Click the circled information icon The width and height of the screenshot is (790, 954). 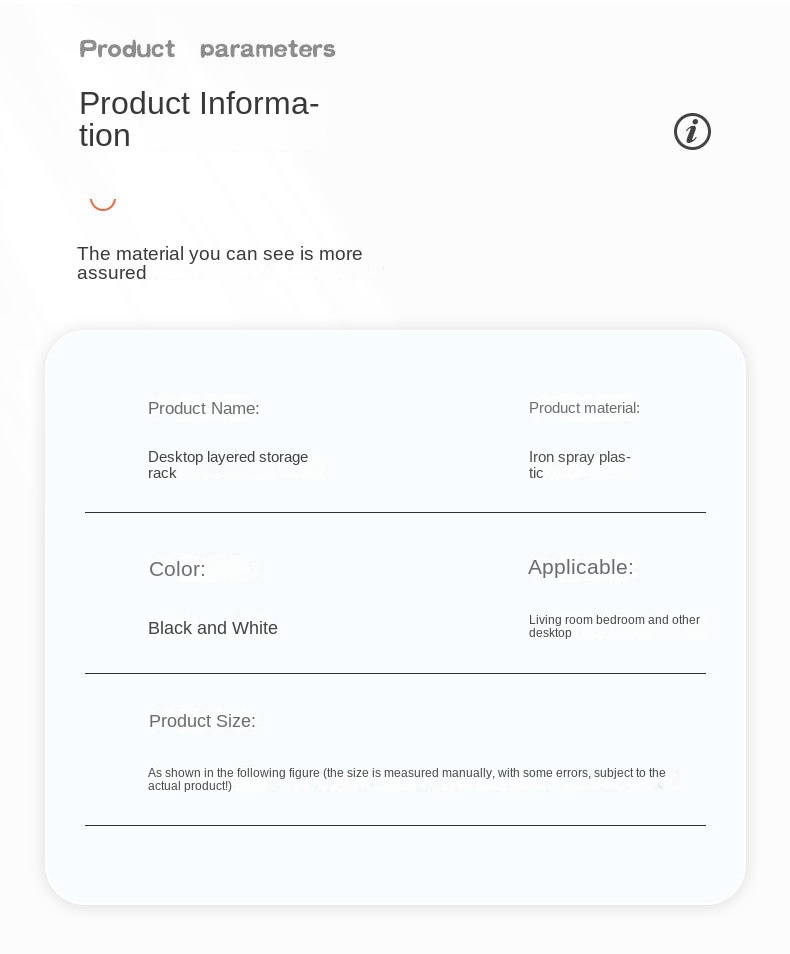(692, 131)
